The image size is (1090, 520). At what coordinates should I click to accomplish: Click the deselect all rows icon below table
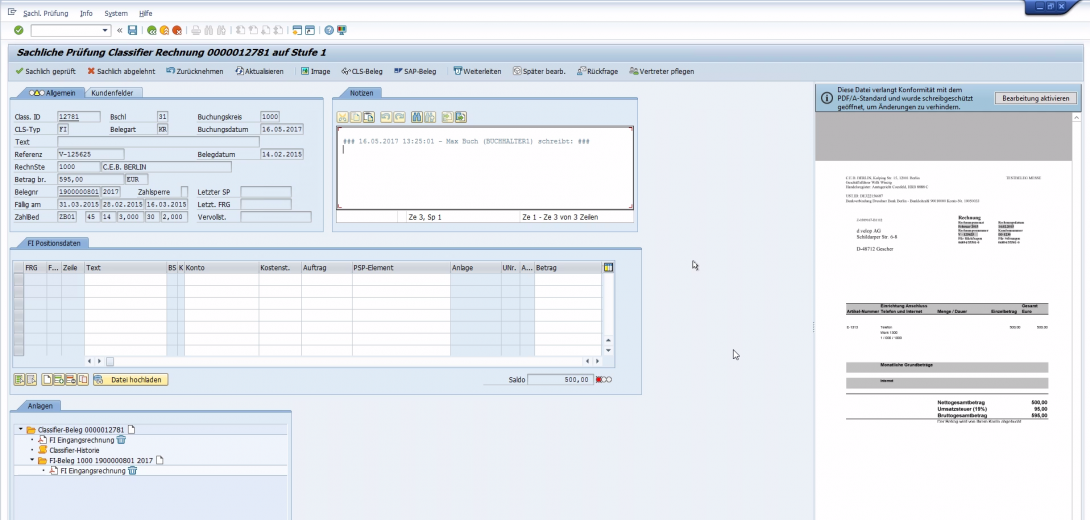(x=31, y=380)
